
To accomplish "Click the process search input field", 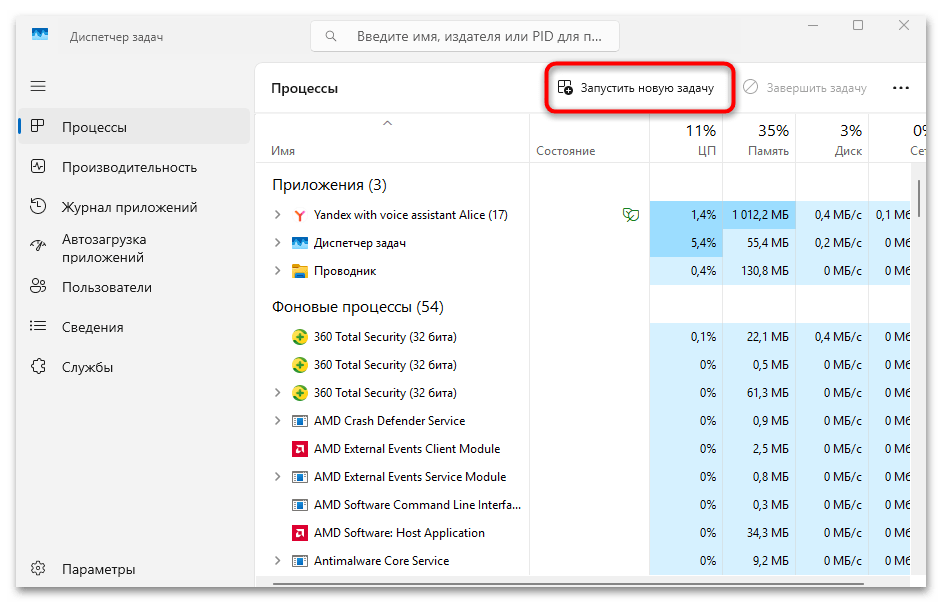I will click(x=478, y=37).
